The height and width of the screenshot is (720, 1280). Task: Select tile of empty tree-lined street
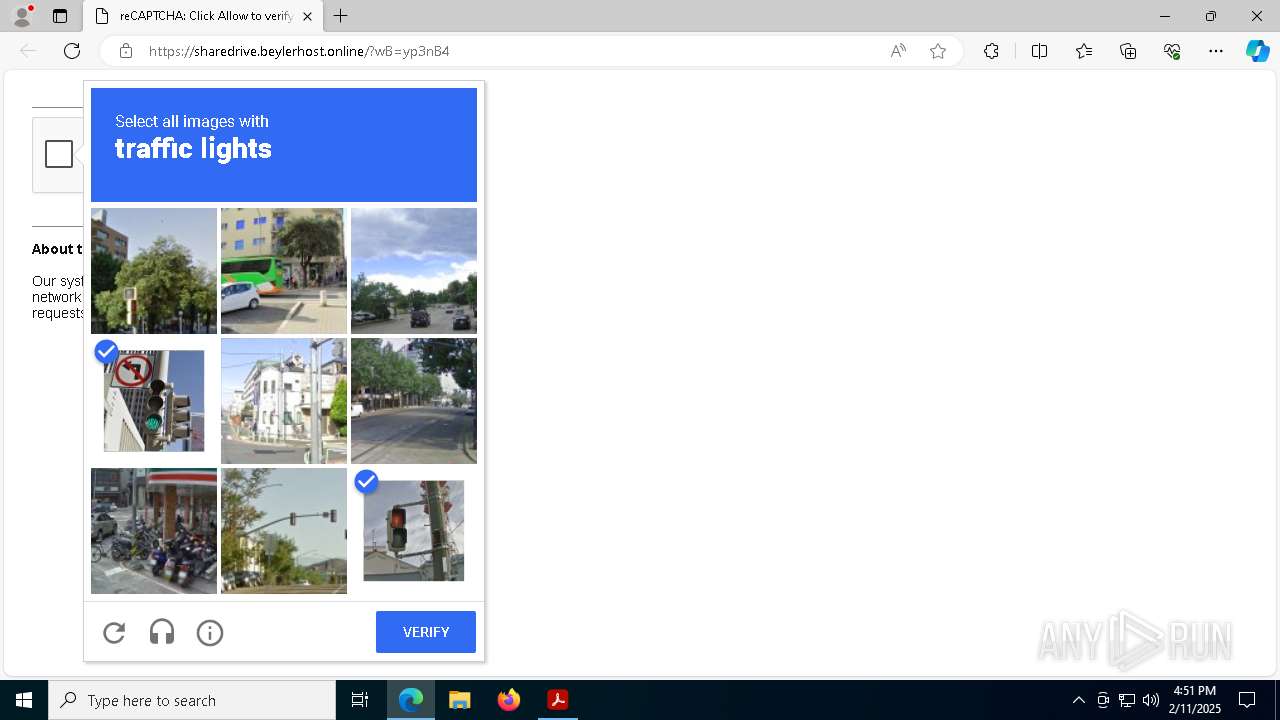click(414, 401)
